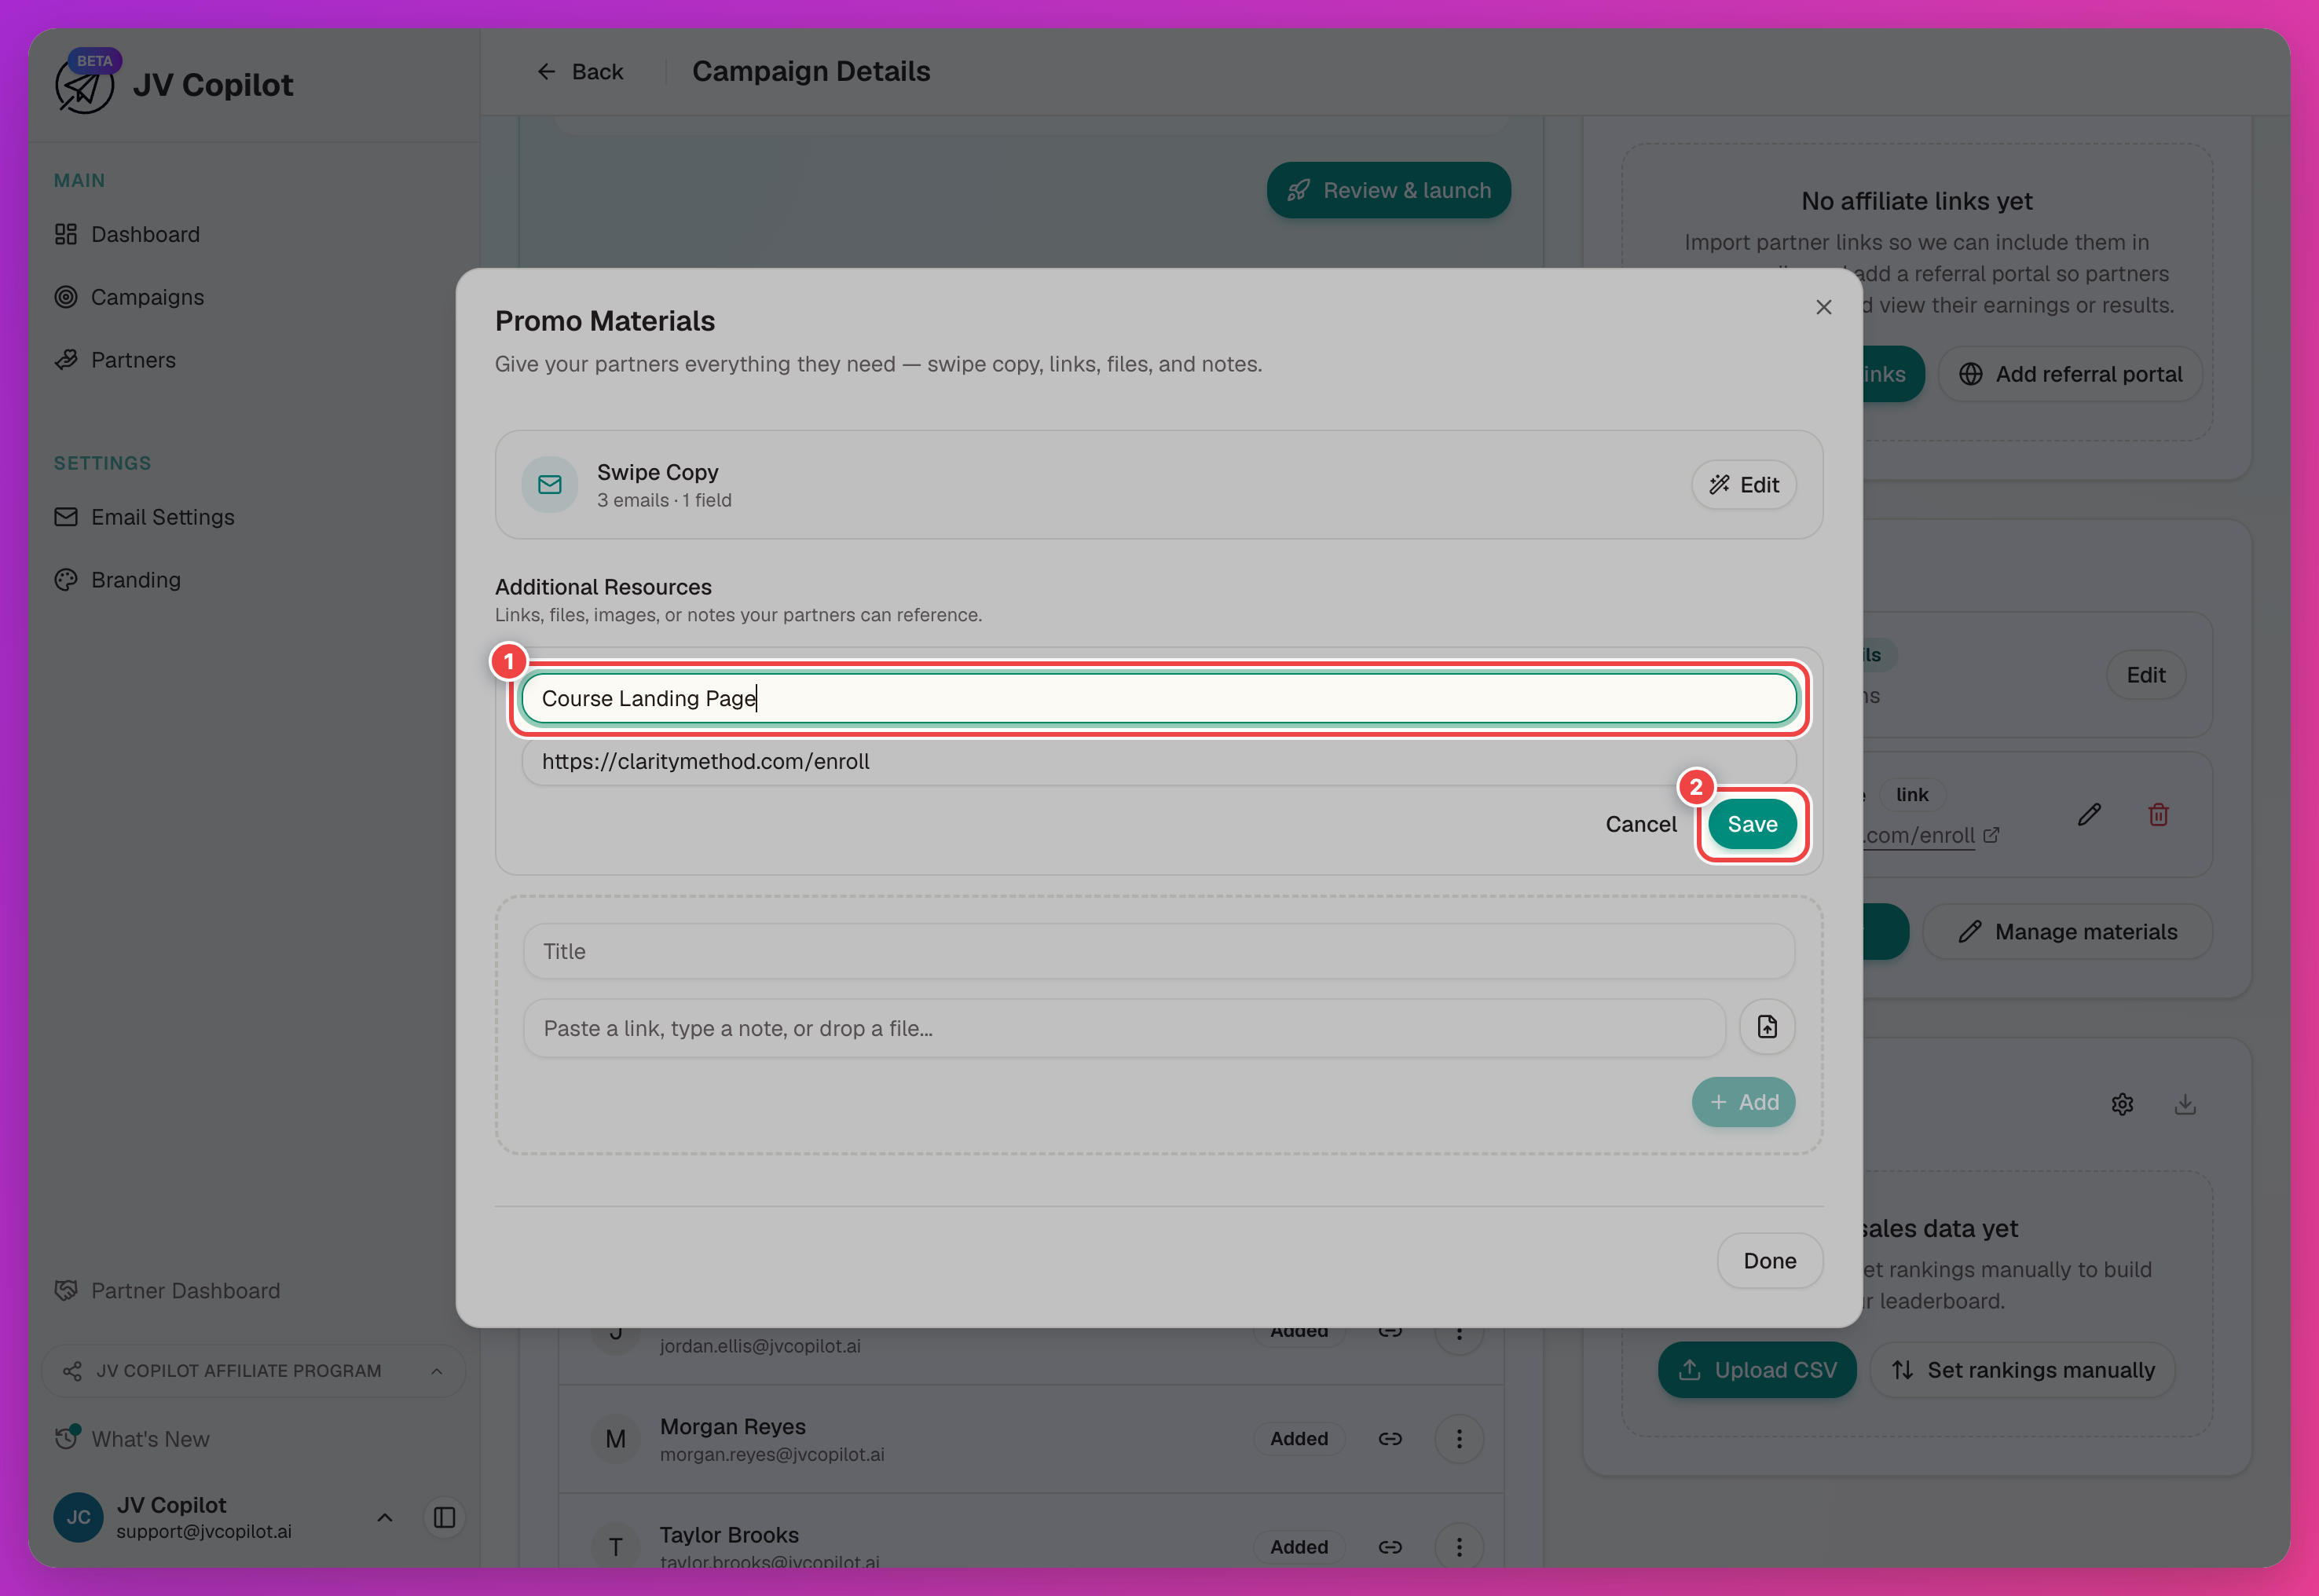Image resolution: width=2319 pixels, height=1596 pixels.
Task: Click Added badge for Taylor Brooks
Action: [1298, 1547]
